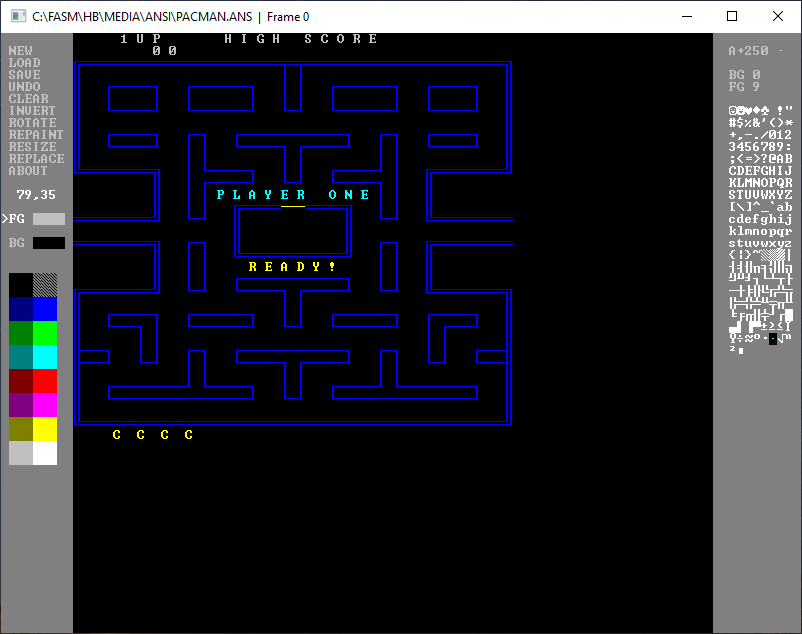Viewport: 802px width, 634px height.
Task: Pick the dark red palette color
Action: click(x=20, y=381)
